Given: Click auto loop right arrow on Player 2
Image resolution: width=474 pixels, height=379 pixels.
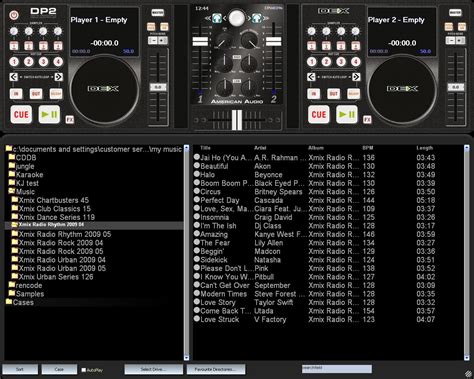Looking at the screenshot, I should tap(356, 77).
